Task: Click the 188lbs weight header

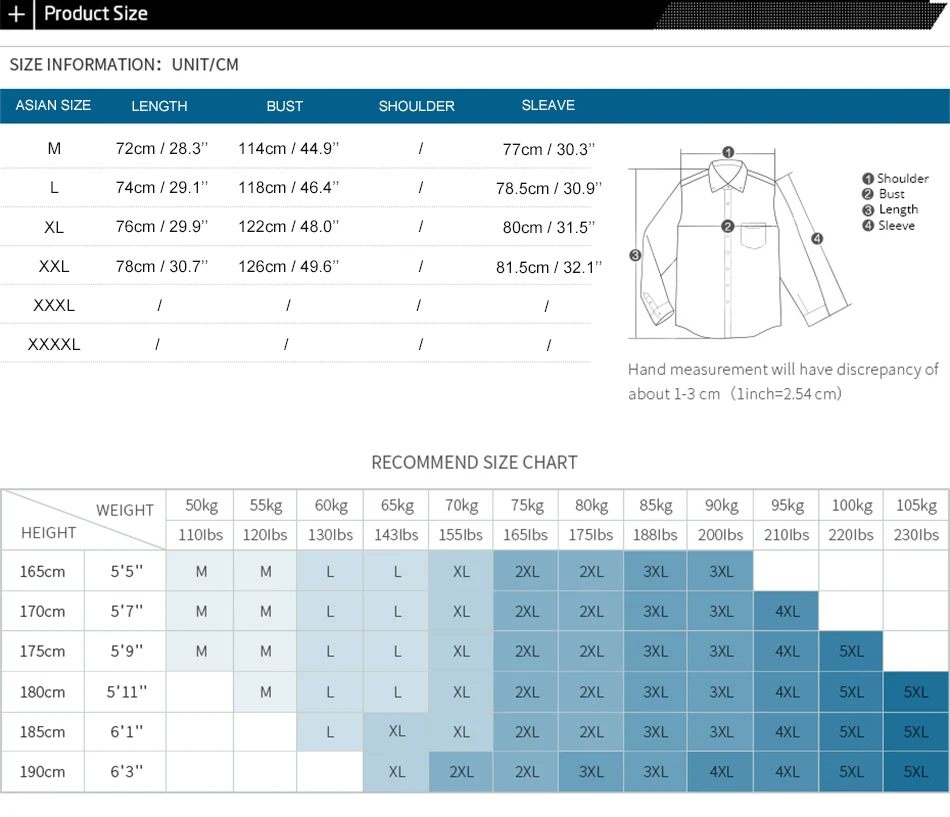Action: pos(655,535)
